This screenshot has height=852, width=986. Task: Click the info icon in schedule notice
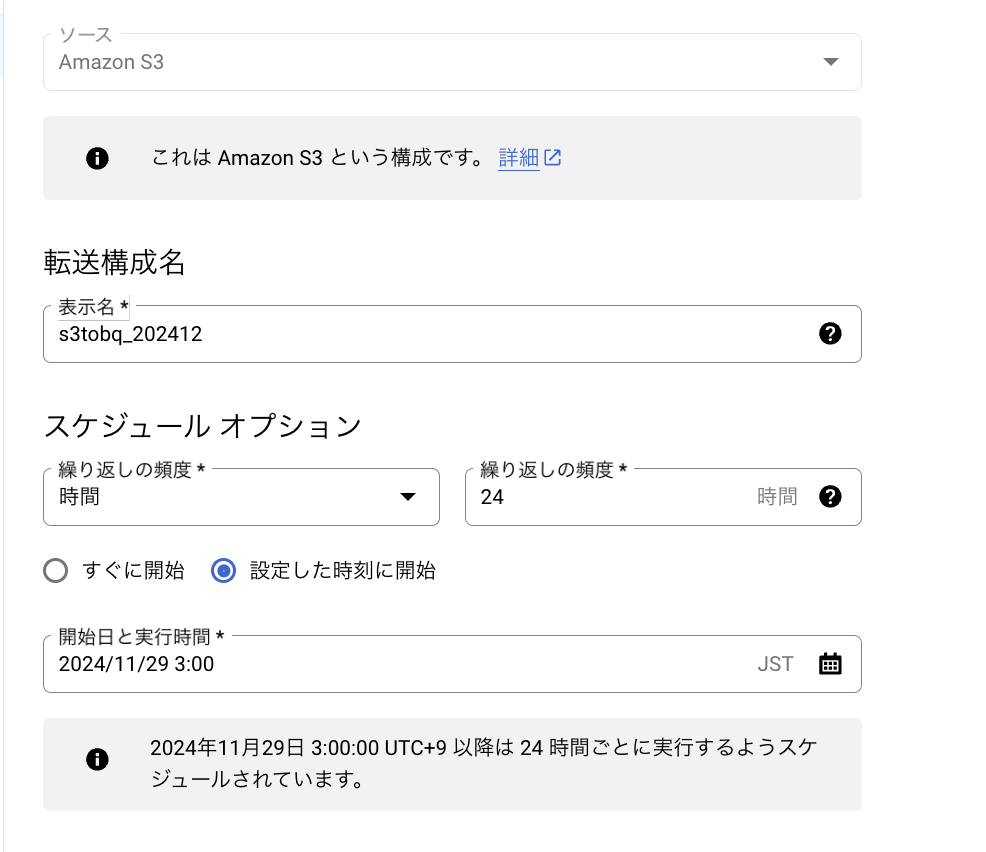coord(97,759)
